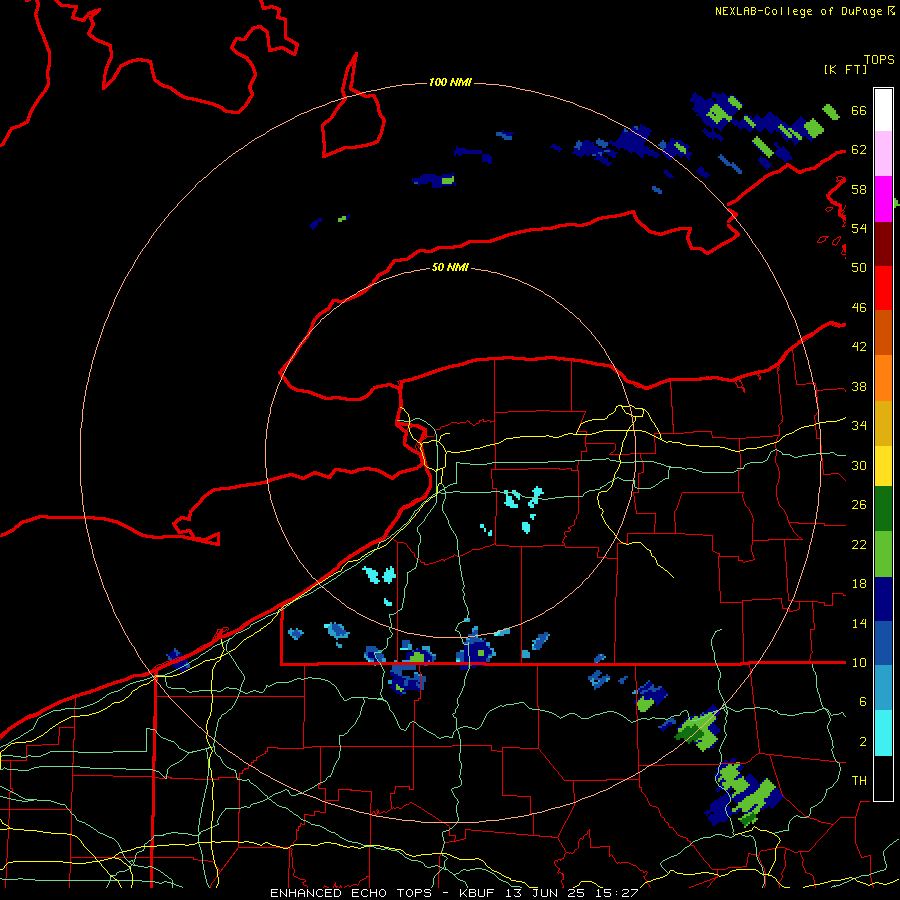Image resolution: width=900 pixels, height=900 pixels.
Task: Click the gold legend swatch
Action: (x=883, y=423)
